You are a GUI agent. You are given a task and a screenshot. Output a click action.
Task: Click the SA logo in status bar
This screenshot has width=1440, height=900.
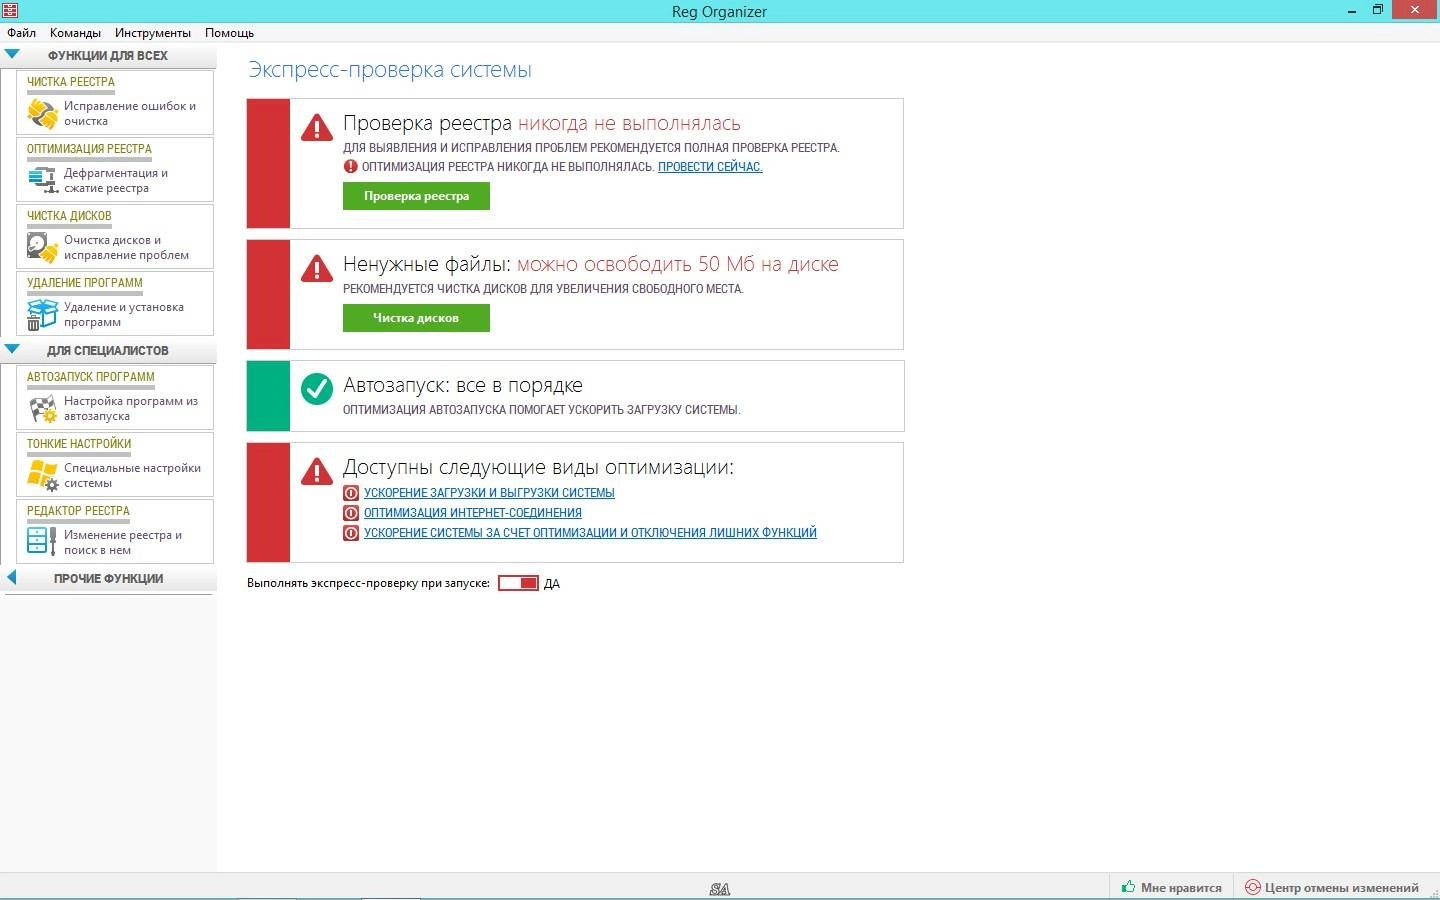720,888
